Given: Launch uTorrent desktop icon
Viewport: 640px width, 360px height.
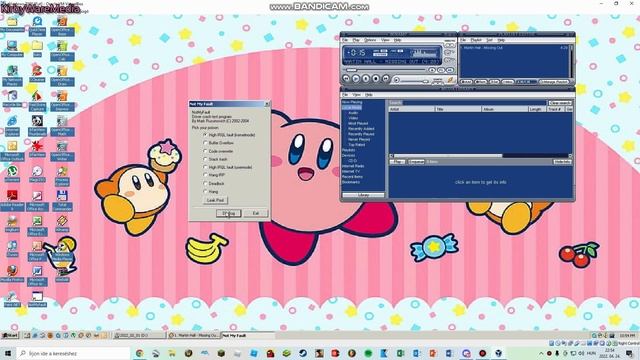Looking at the screenshot, I should coord(12,175).
